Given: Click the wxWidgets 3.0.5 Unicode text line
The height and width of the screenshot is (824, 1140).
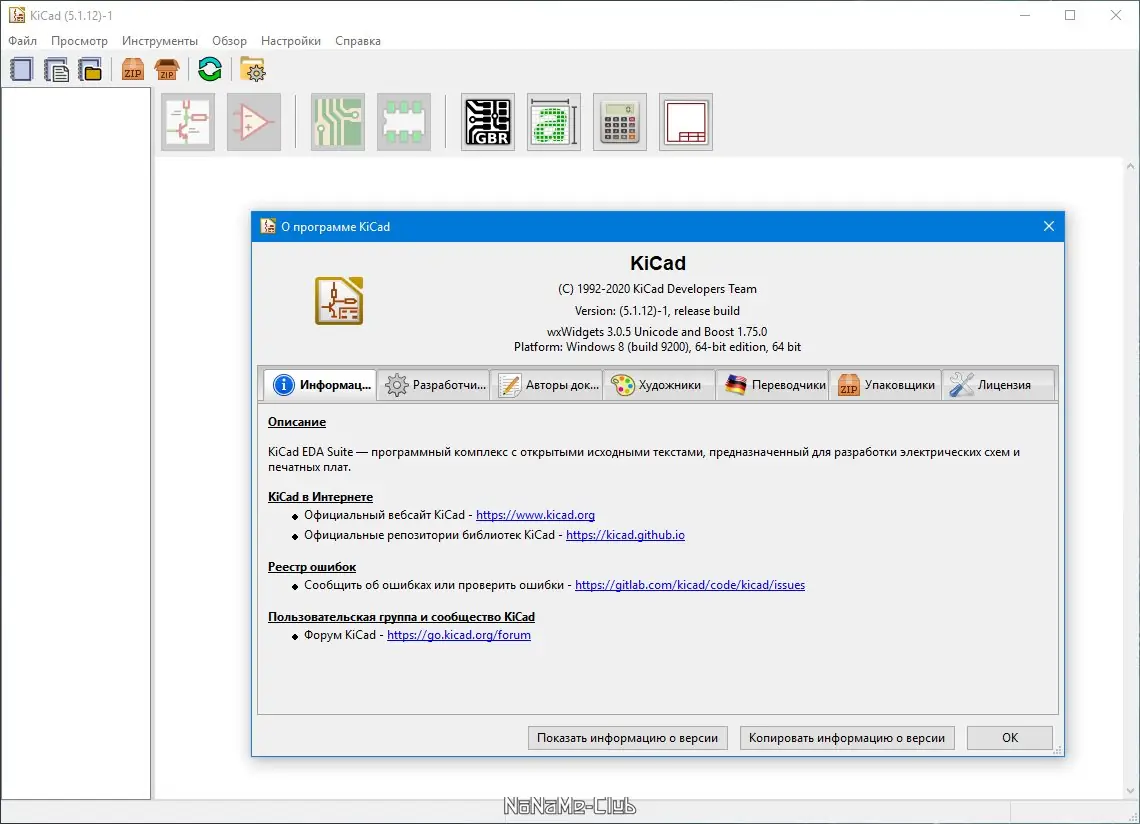Looking at the screenshot, I should (657, 332).
